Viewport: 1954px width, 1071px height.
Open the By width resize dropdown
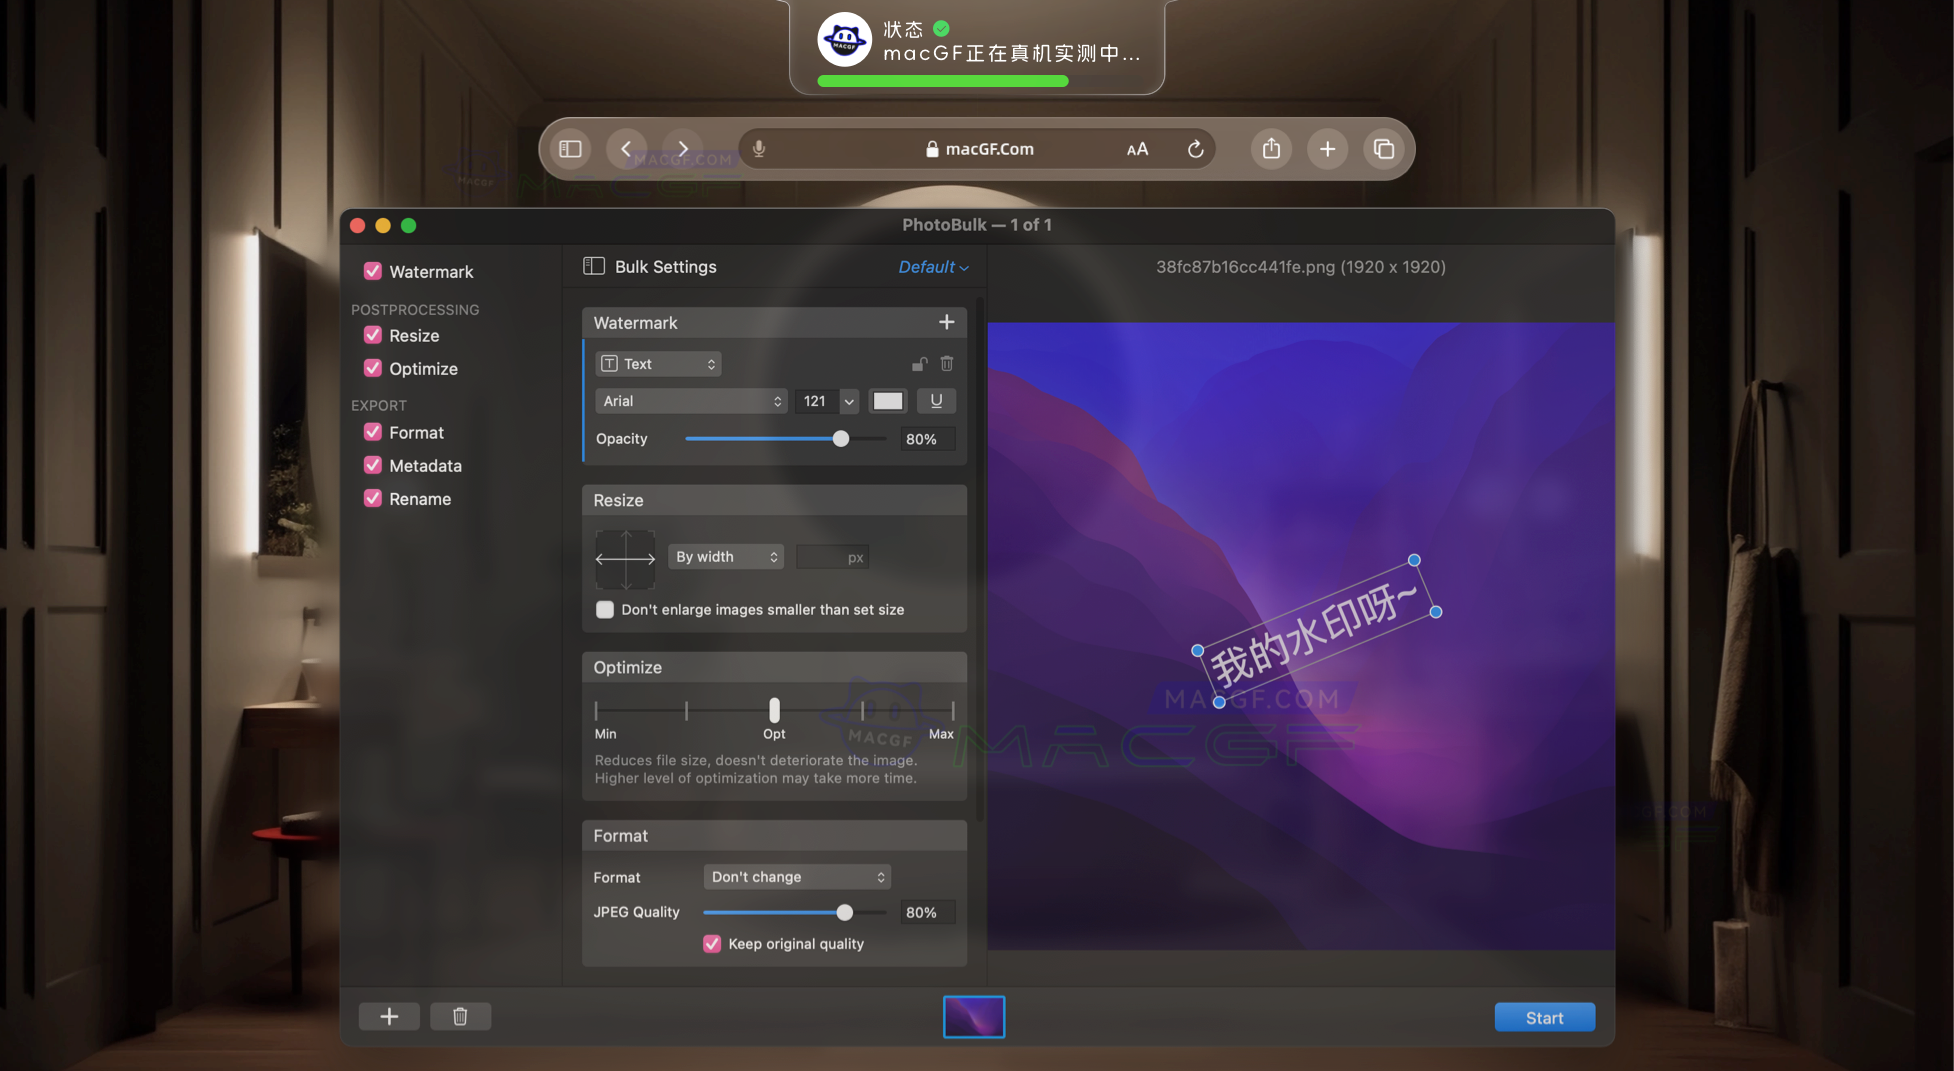(725, 556)
